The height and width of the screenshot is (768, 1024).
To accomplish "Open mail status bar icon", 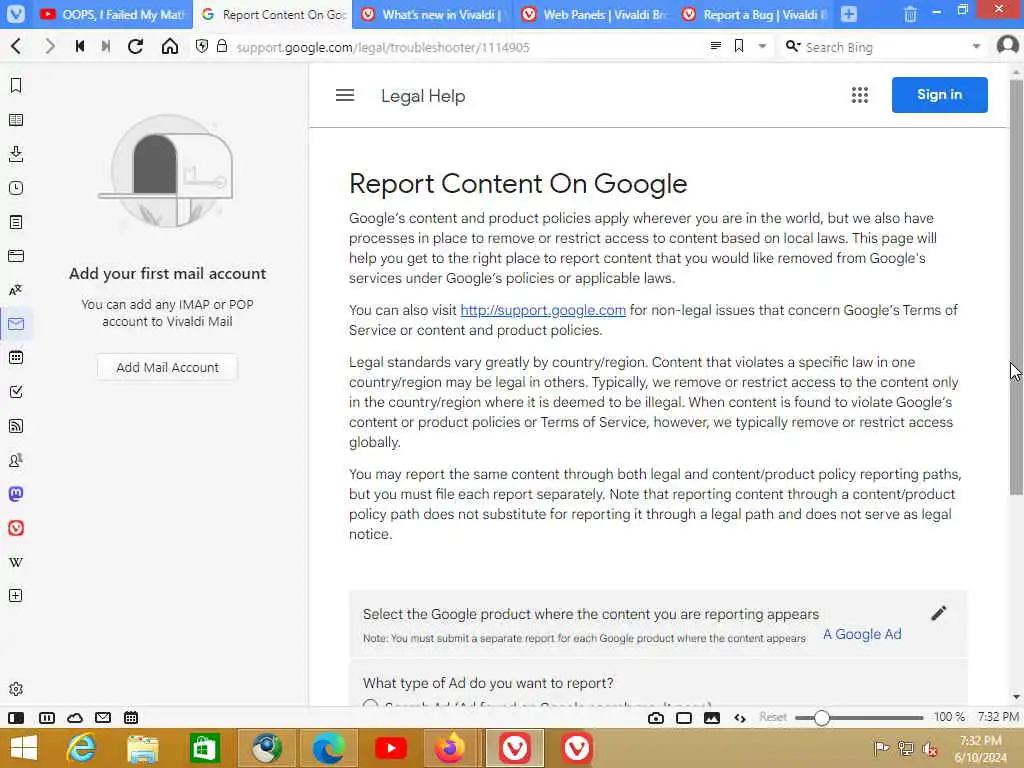I will coord(103,718).
